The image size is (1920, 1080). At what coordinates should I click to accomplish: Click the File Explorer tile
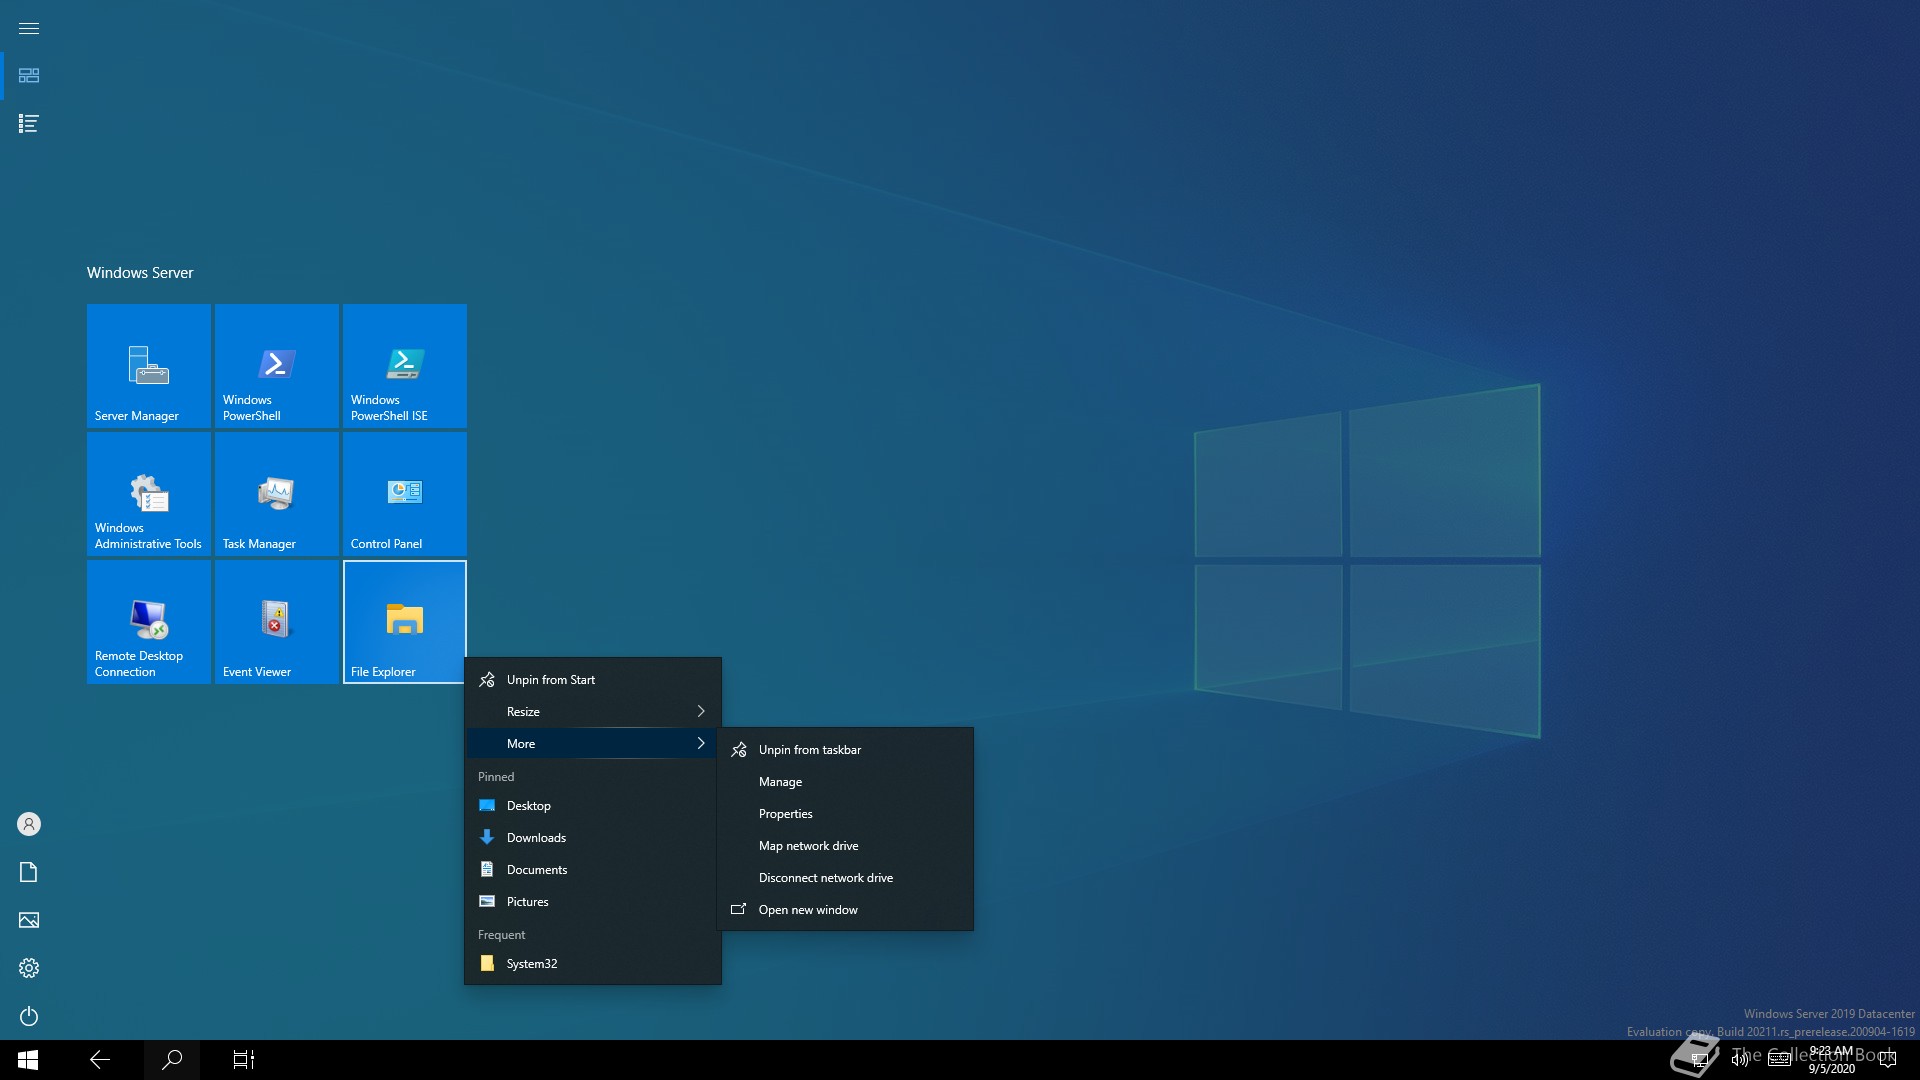coord(405,622)
